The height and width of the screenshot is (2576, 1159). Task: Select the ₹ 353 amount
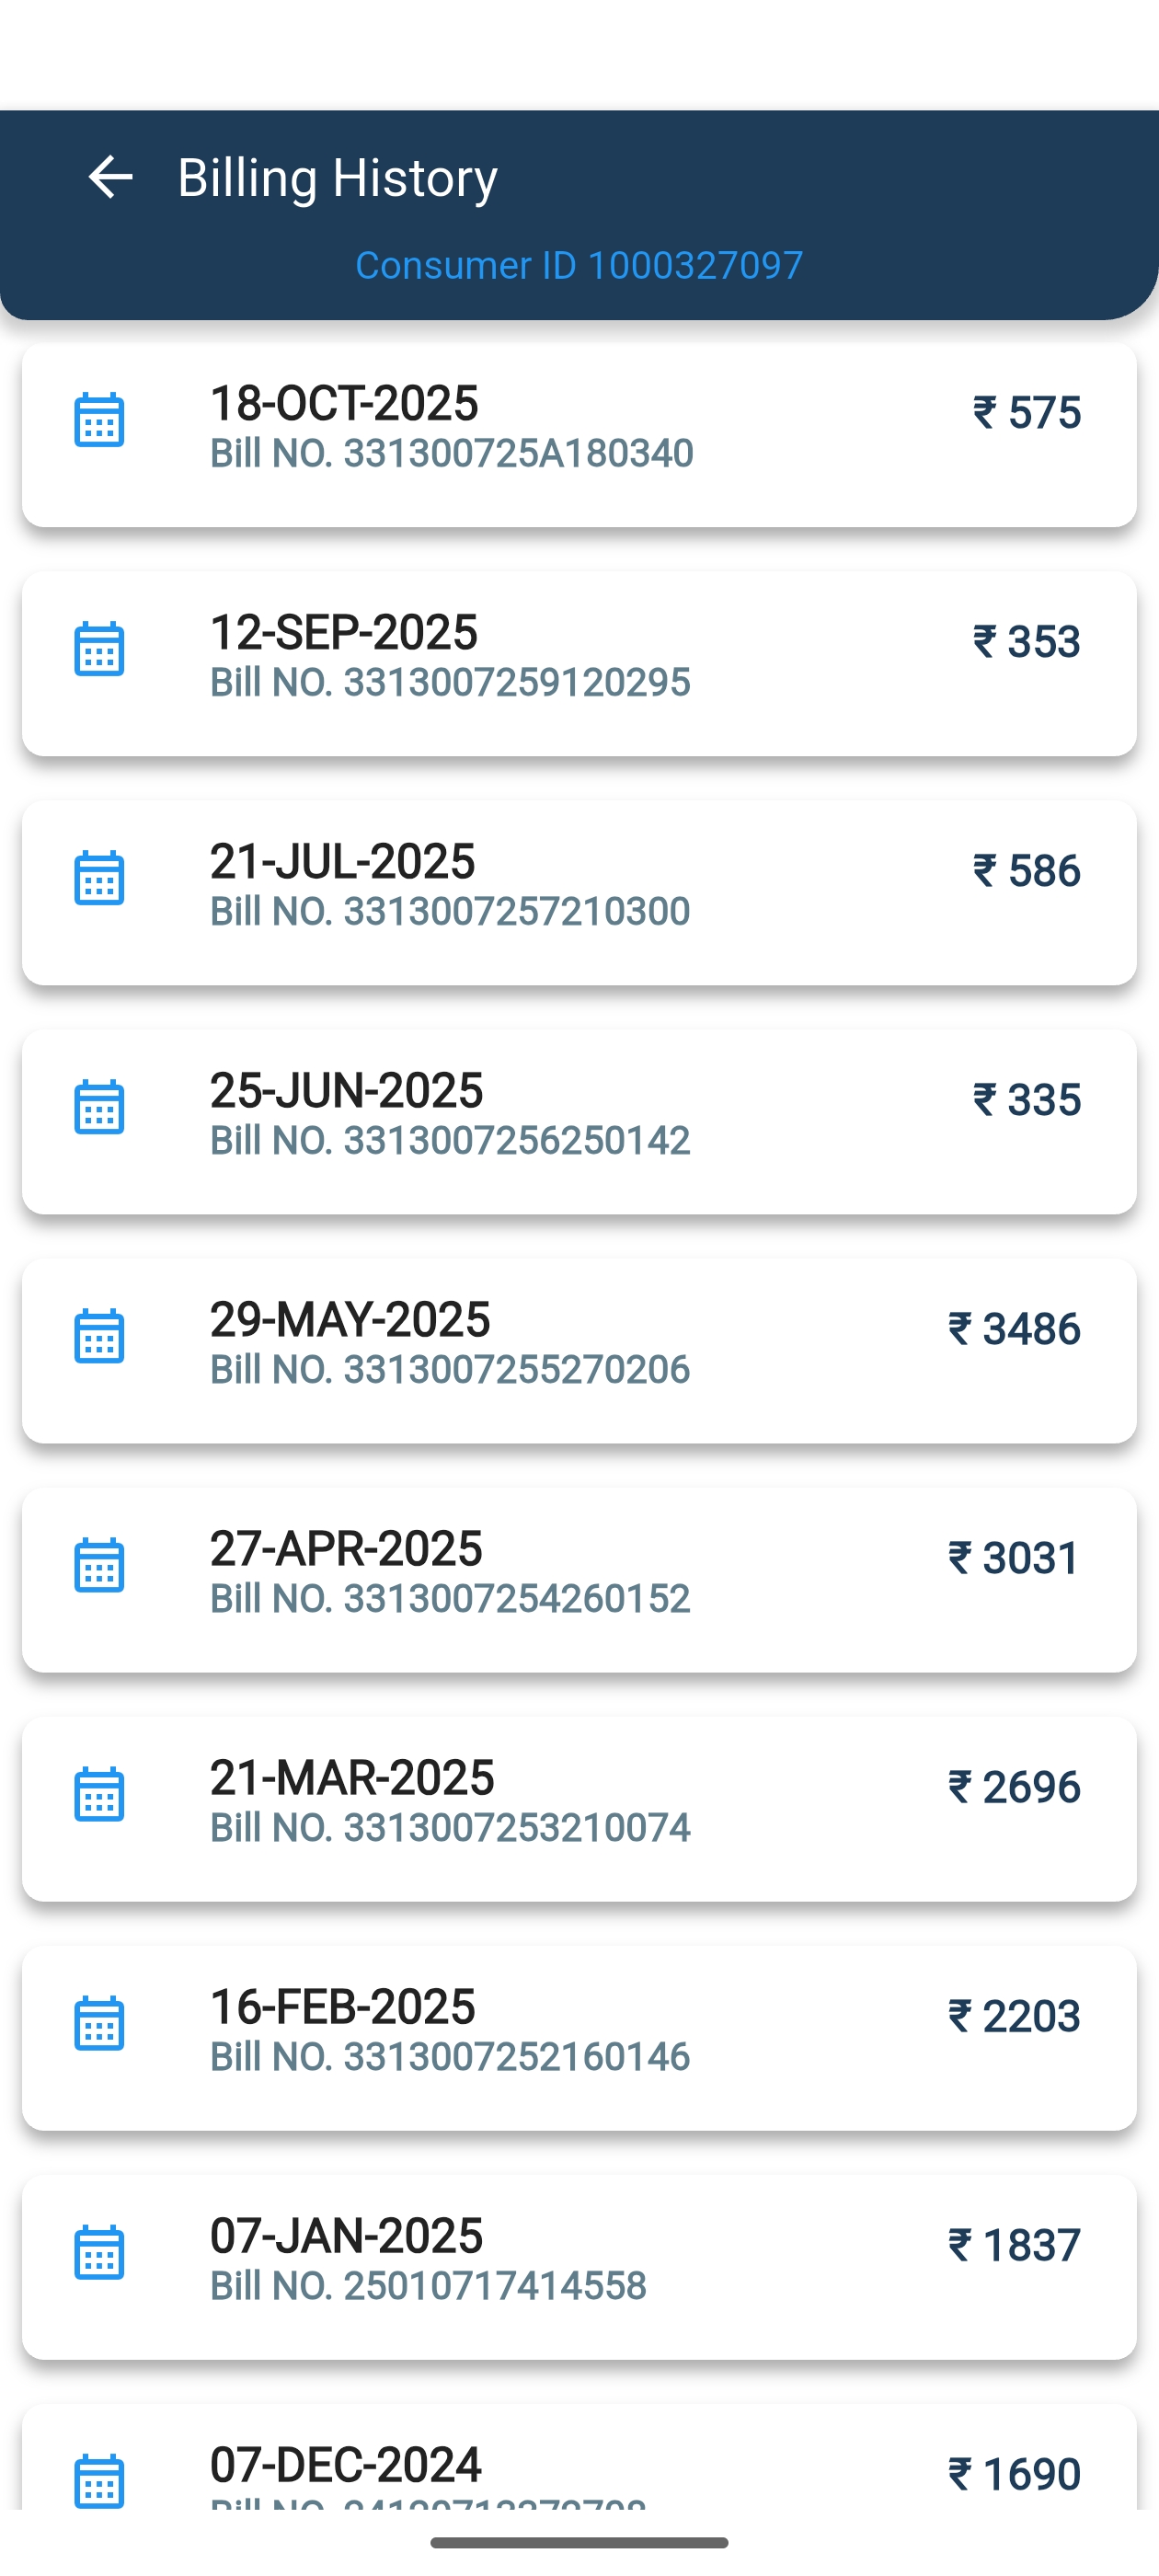(x=1026, y=641)
